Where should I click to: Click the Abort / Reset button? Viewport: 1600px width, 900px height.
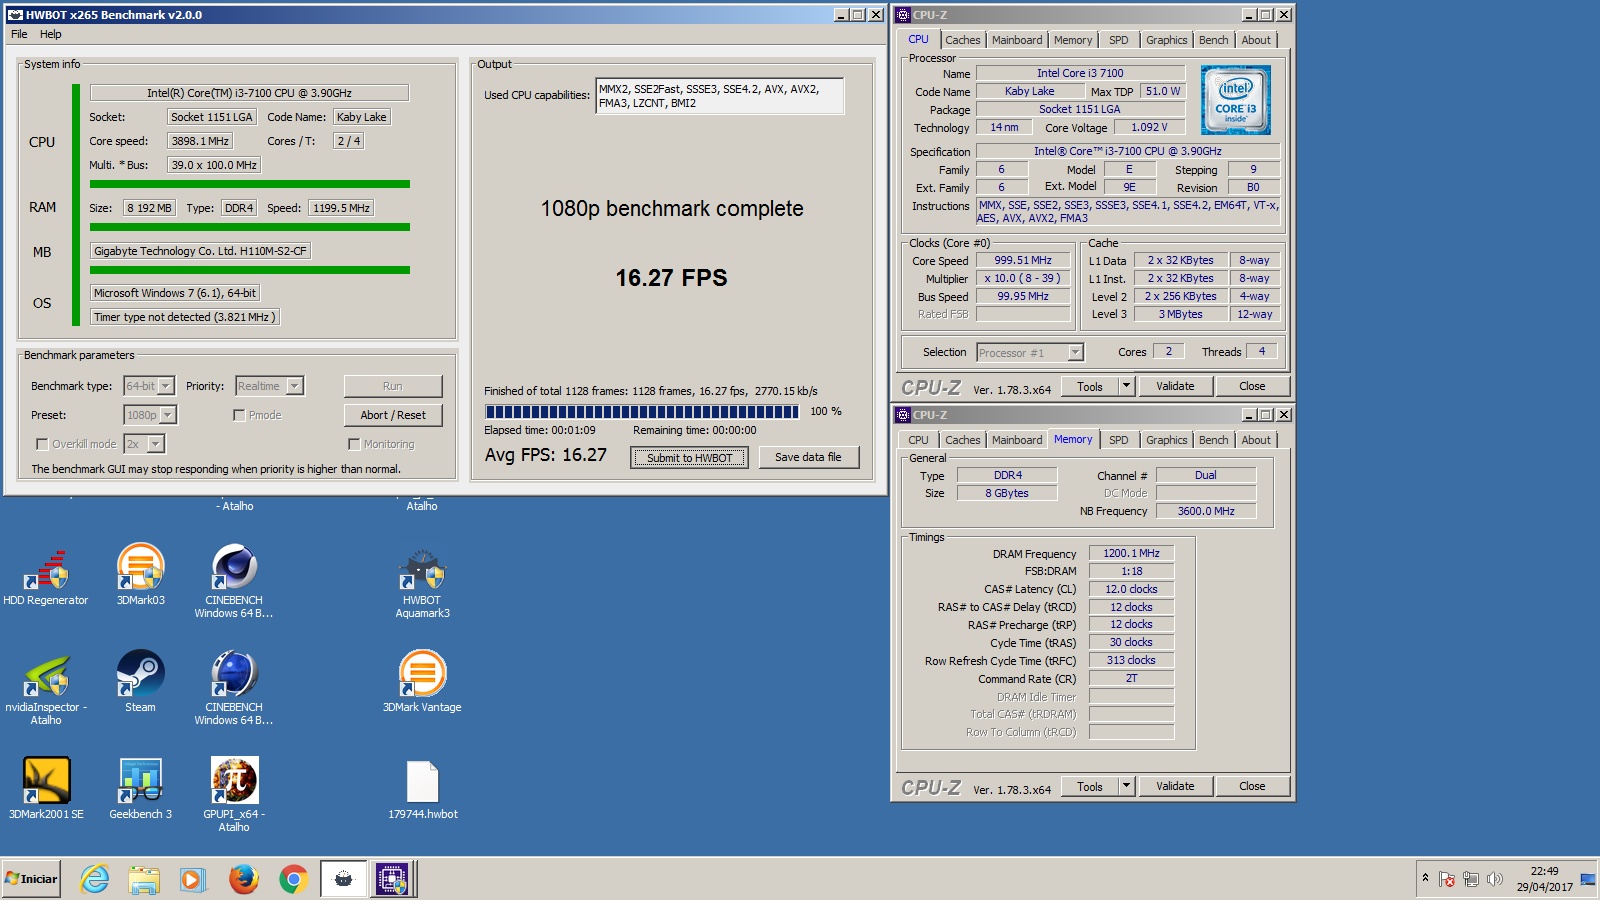(x=393, y=415)
